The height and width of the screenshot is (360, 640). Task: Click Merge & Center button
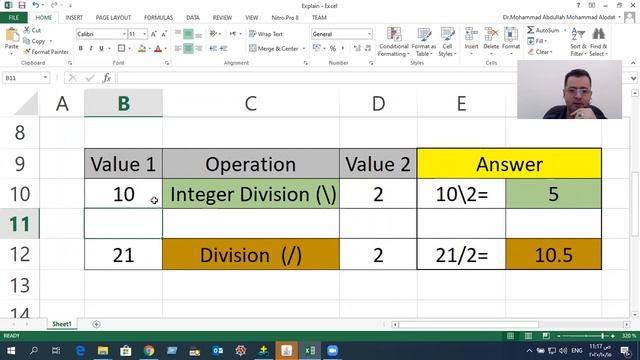(x=274, y=49)
